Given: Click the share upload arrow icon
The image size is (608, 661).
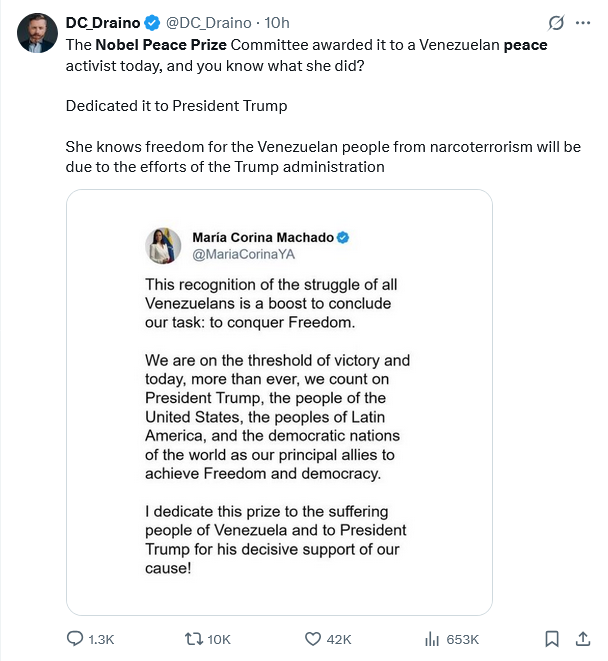Looking at the screenshot, I should tap(583, 639).
